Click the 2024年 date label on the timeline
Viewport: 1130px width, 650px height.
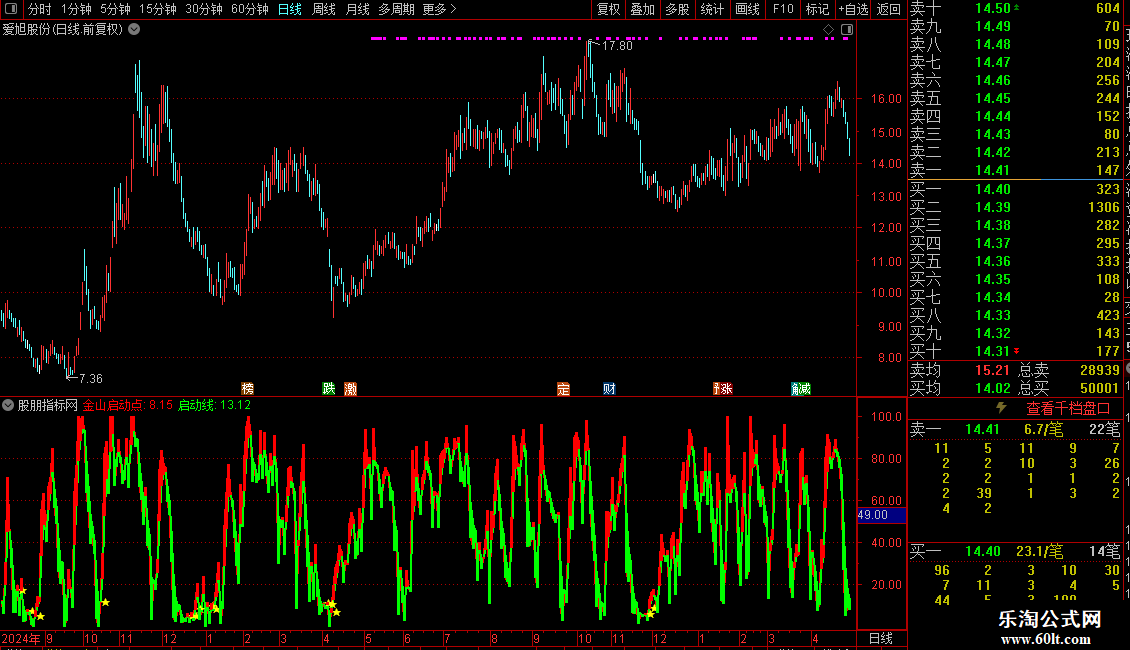click(21, 638)
